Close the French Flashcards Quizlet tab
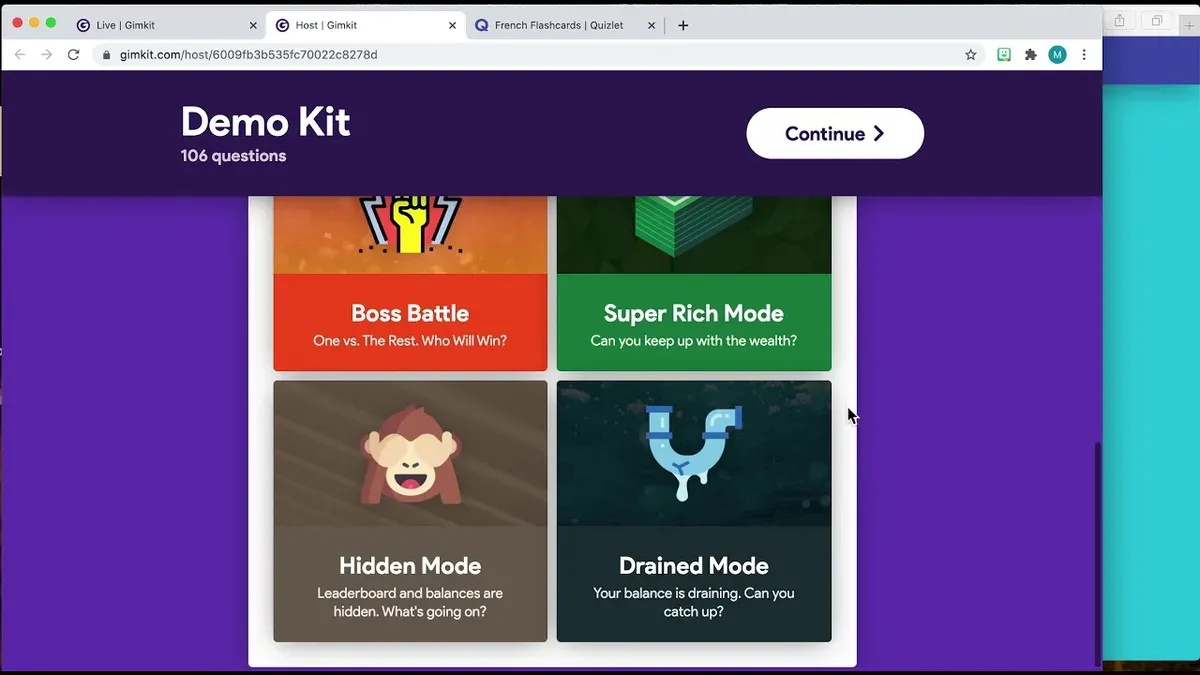 pos(653,25)
